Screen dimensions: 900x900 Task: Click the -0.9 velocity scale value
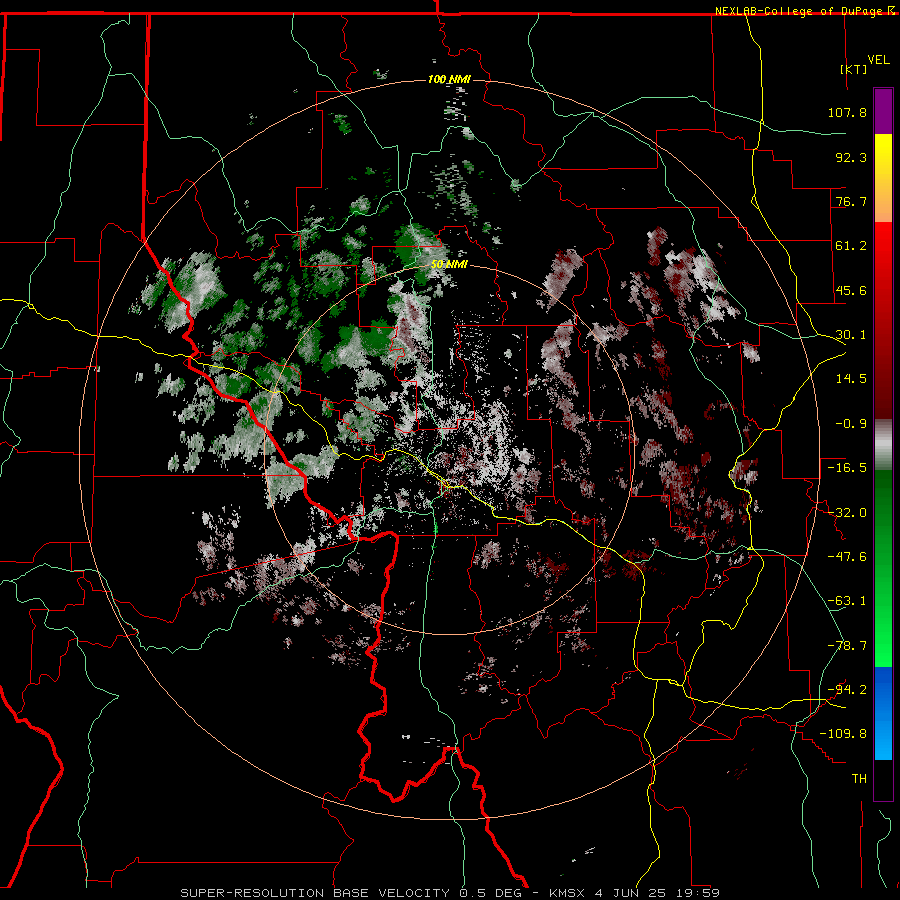click(x=851, y=424)
